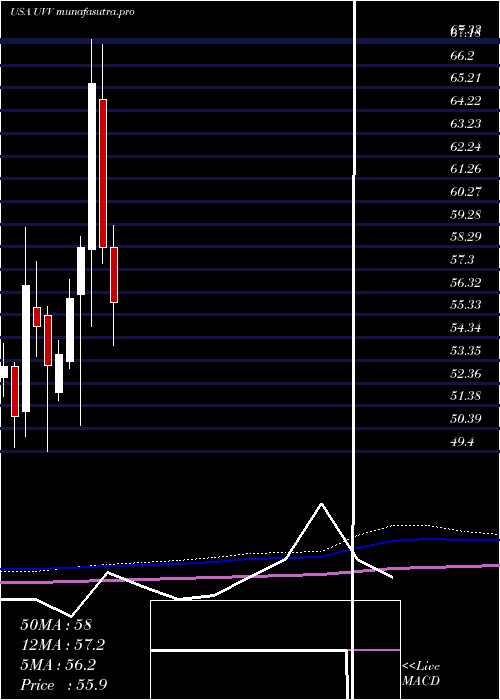Click the 65.21 price axis label
Image resolution: width=500 pixels, height=700 pixels.
(x=466, y=78)
